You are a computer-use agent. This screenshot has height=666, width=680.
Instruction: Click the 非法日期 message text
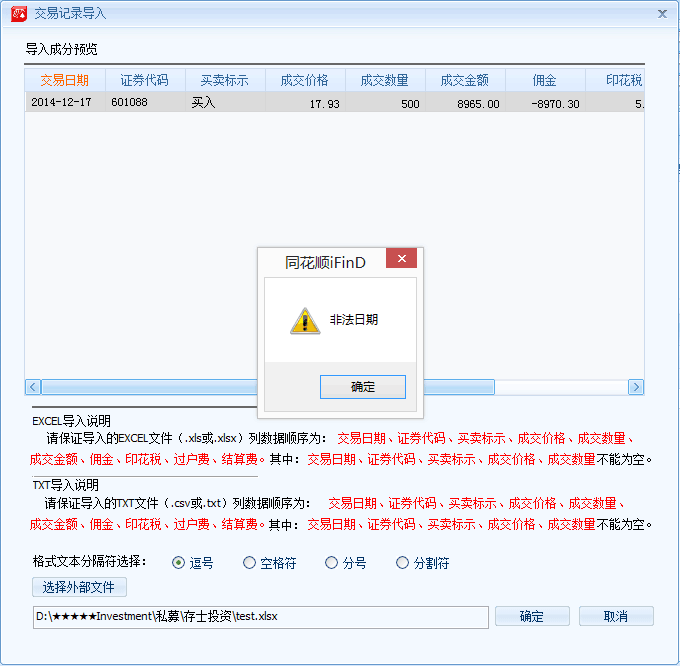click(354, 320)
